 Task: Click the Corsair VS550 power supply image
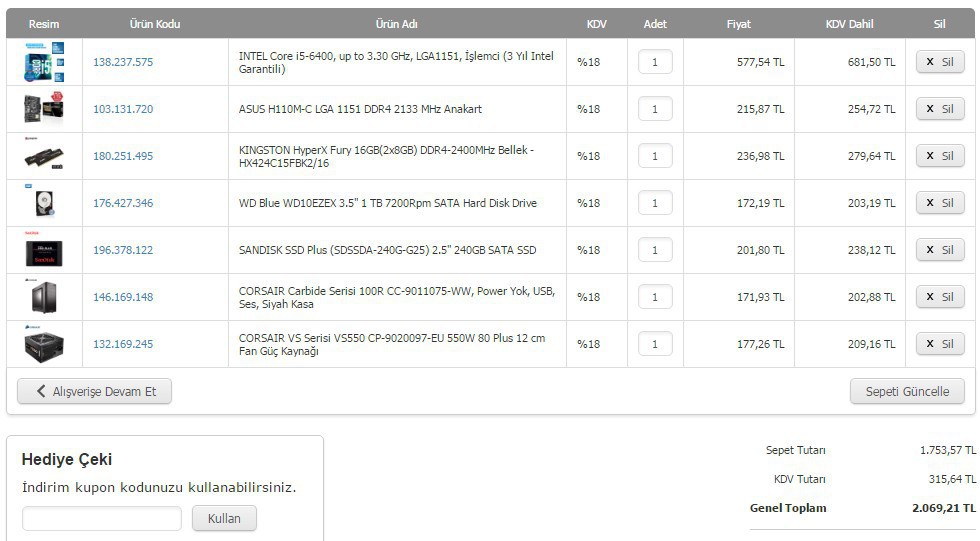click(44, 344)
